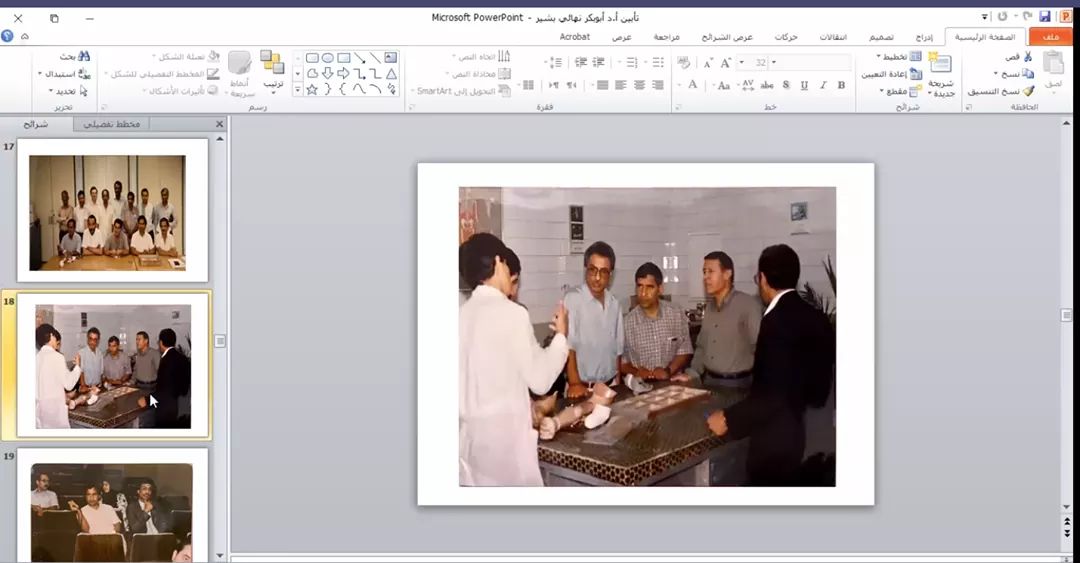Open the font size dropdown showing 32
1080x563 pixels.
point(773,62)
